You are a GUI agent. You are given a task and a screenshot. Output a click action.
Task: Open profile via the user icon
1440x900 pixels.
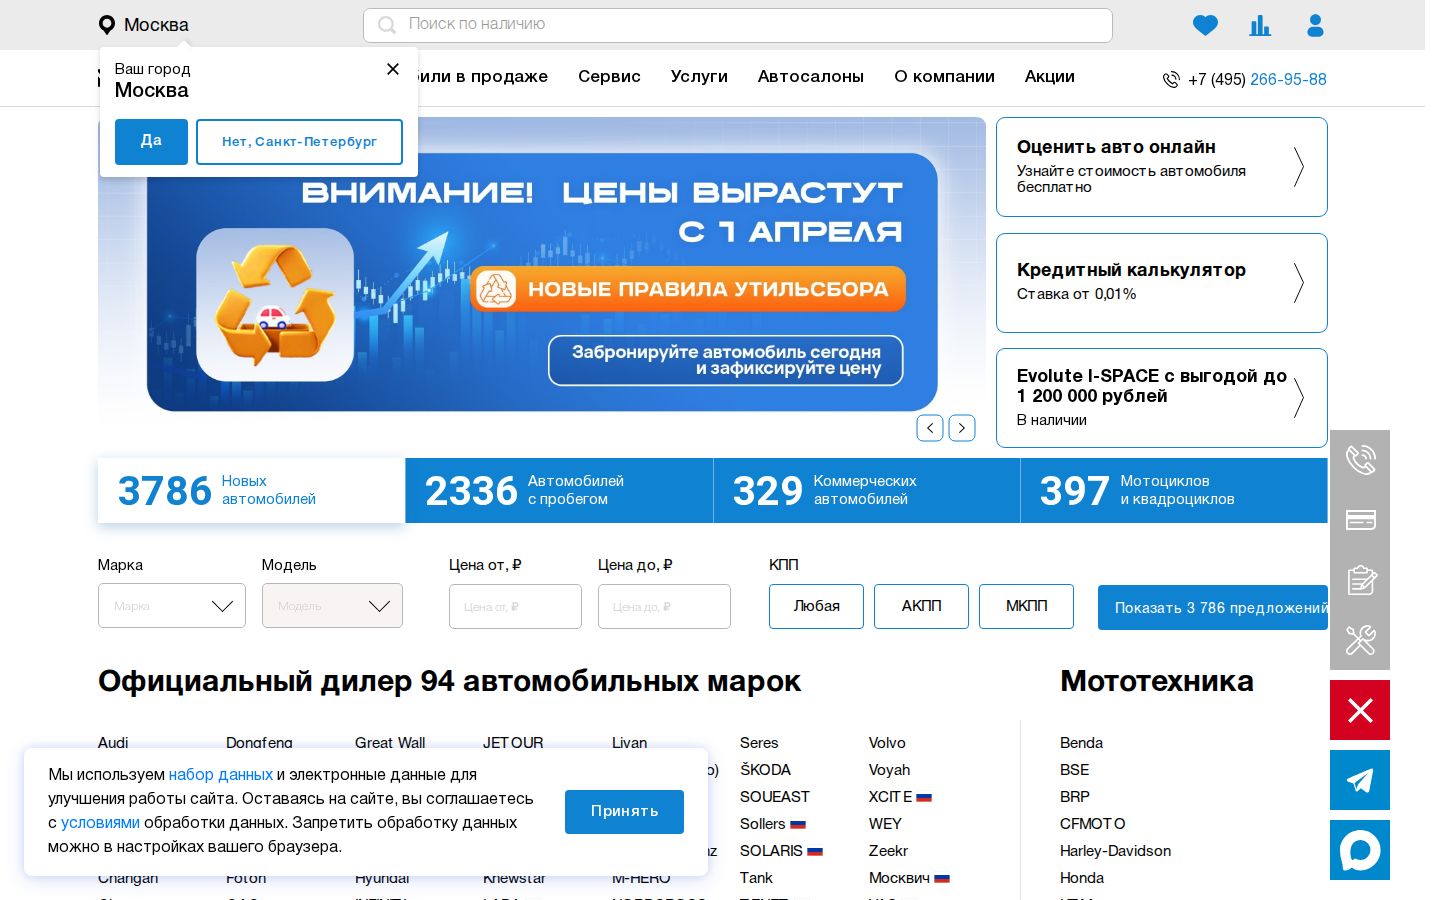[1315, 25]
